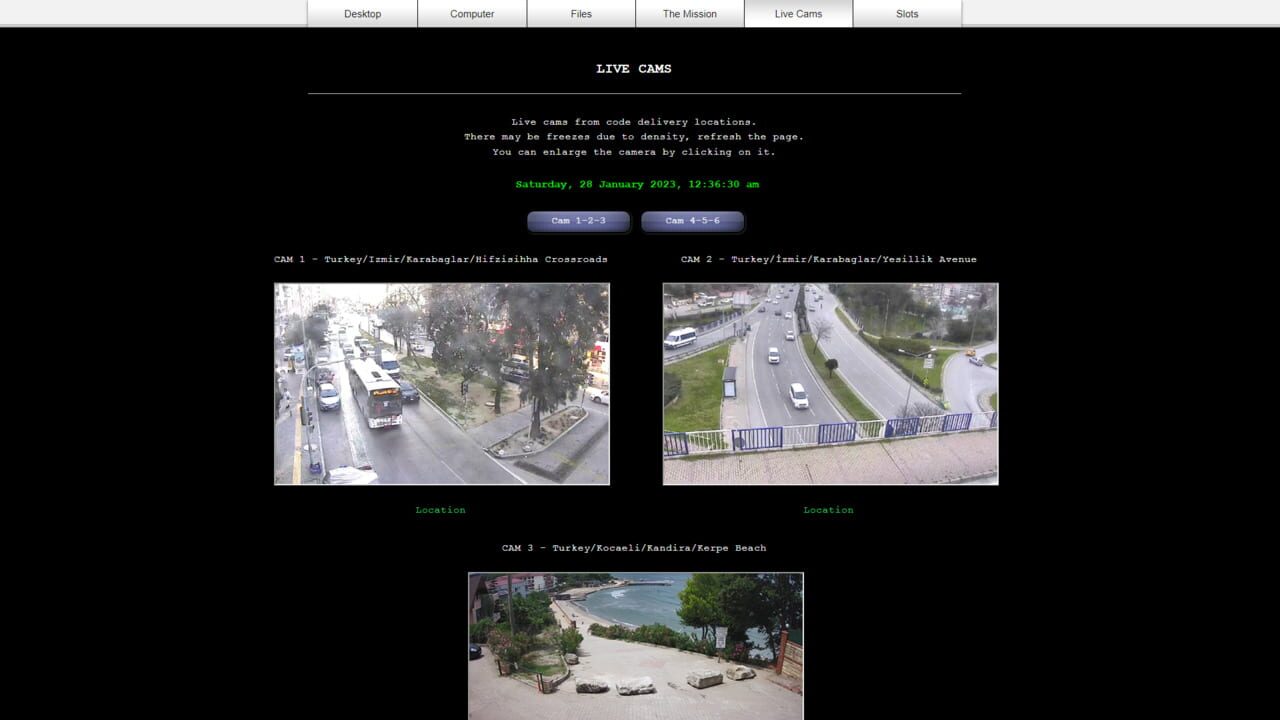Image resolution: width=1280 pixels, height=720 pixels.
Task: Open the Location link under Cam 1
Action: [440, 509]
